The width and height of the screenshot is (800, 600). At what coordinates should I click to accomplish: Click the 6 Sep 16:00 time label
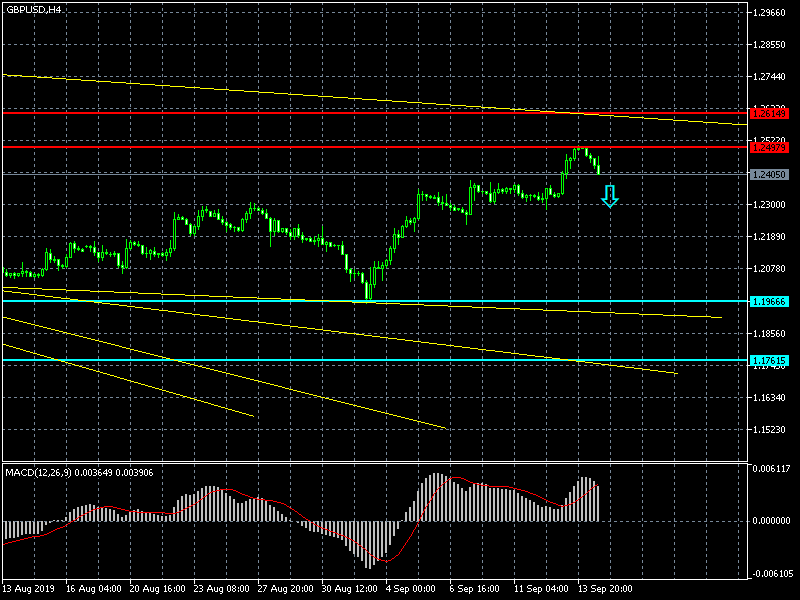pyautogui.click(x=474, y=589)
